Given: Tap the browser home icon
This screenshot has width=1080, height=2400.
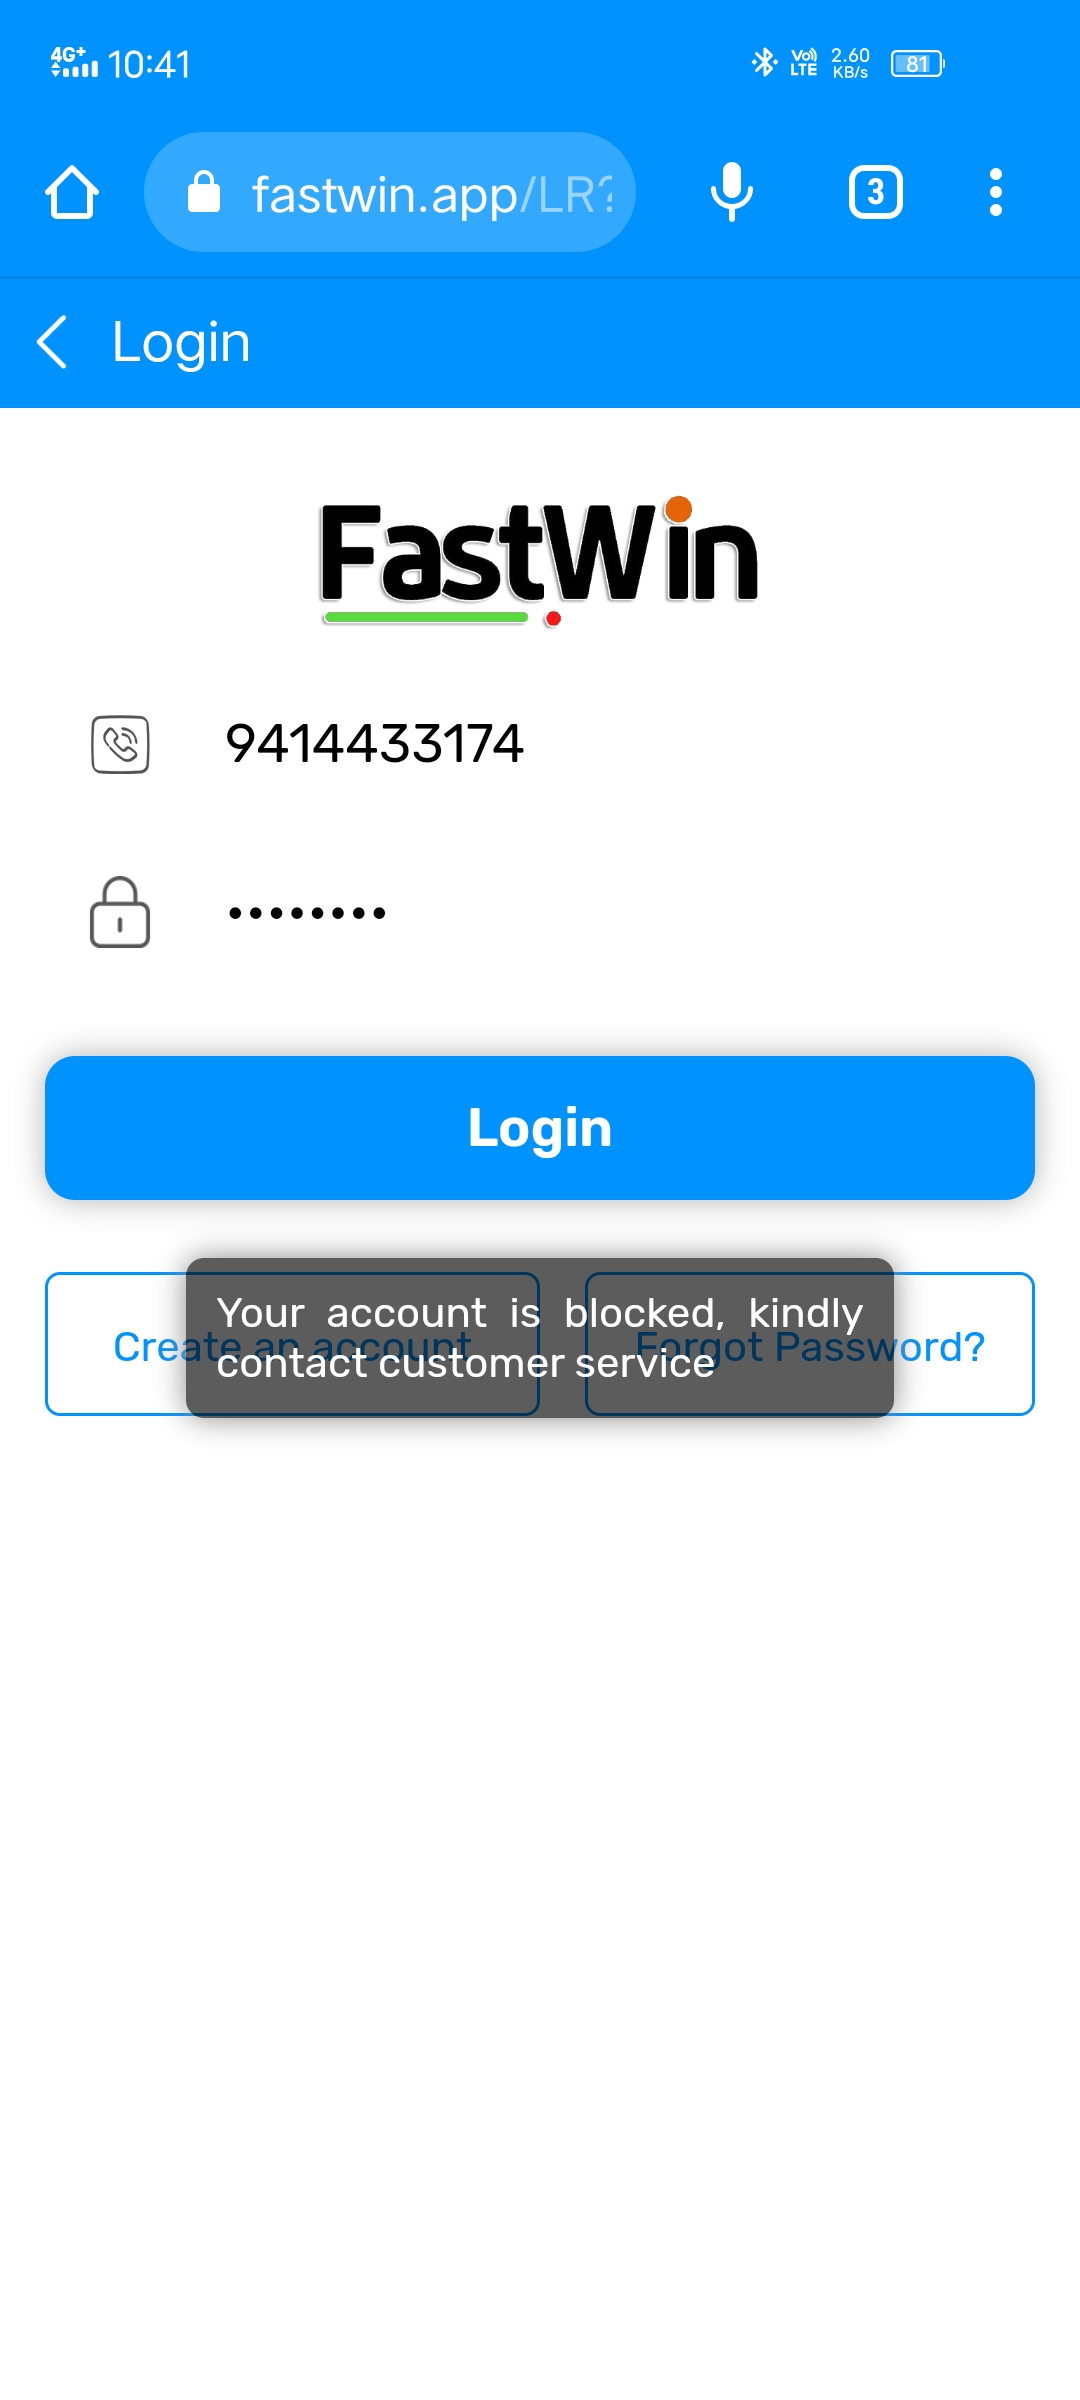Looking at the screenshot, I should 72,192.
